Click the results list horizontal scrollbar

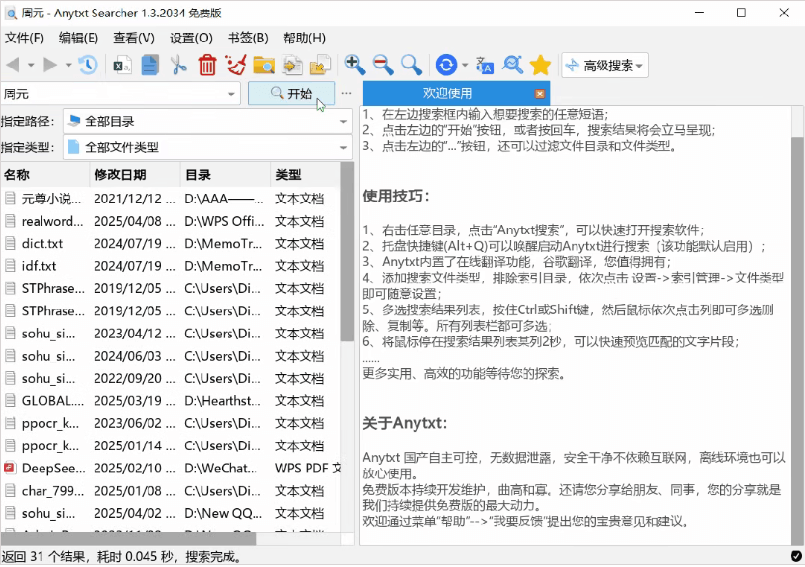pyautogui.click(x=128, y=539)
